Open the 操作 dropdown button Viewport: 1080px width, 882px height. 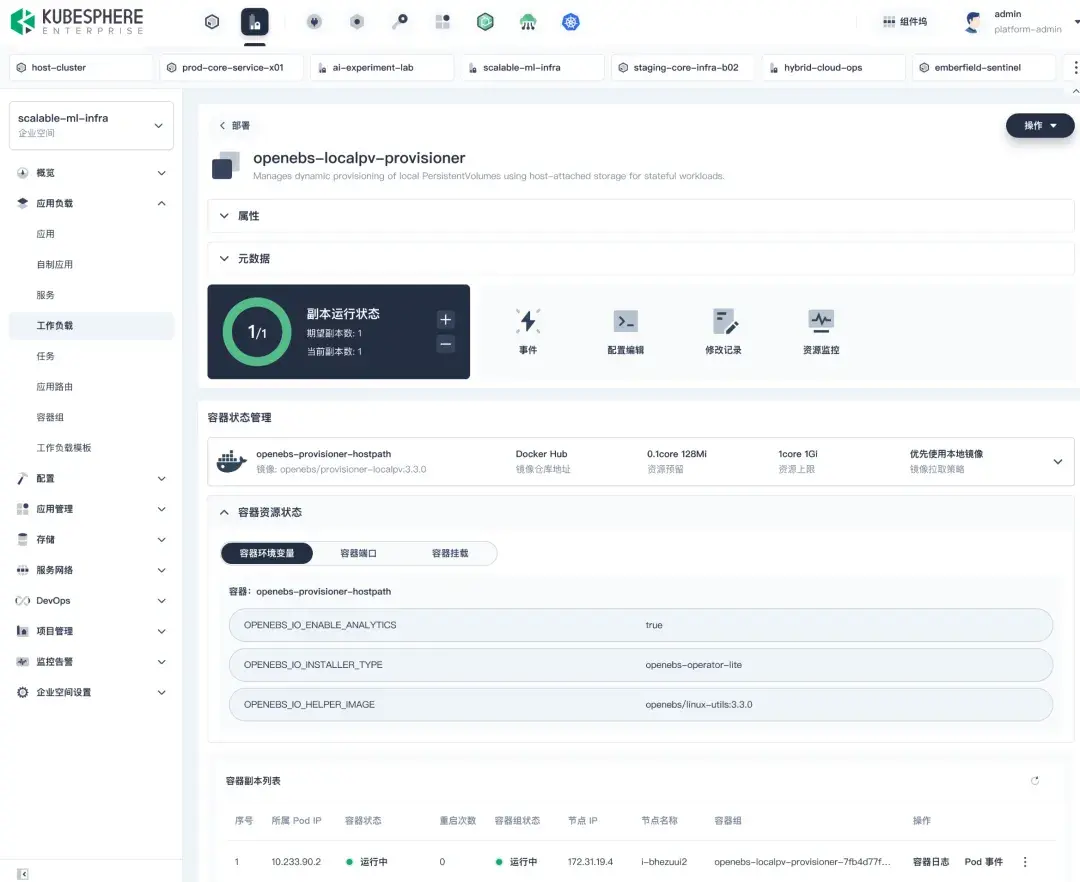tap(1040, 126)
